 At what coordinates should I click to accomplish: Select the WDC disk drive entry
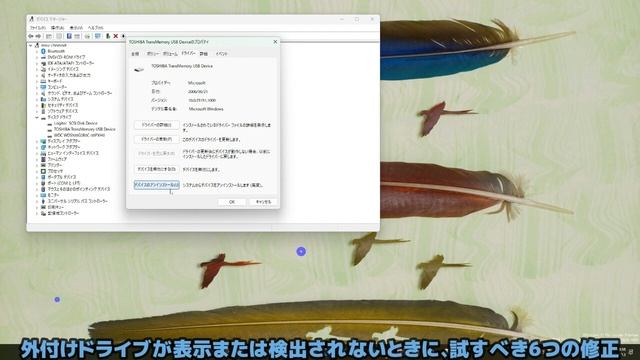tap(79, 135)
